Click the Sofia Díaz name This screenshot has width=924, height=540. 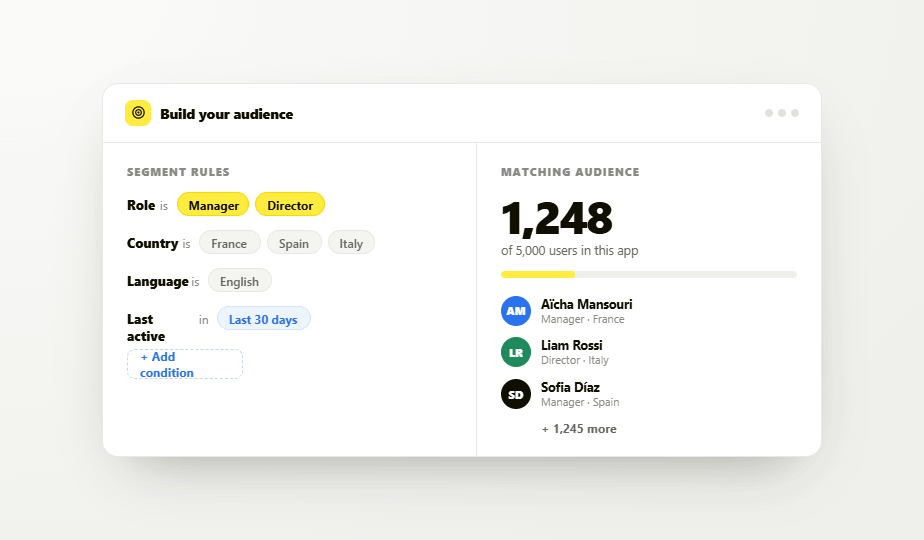(x=570, y=387)
